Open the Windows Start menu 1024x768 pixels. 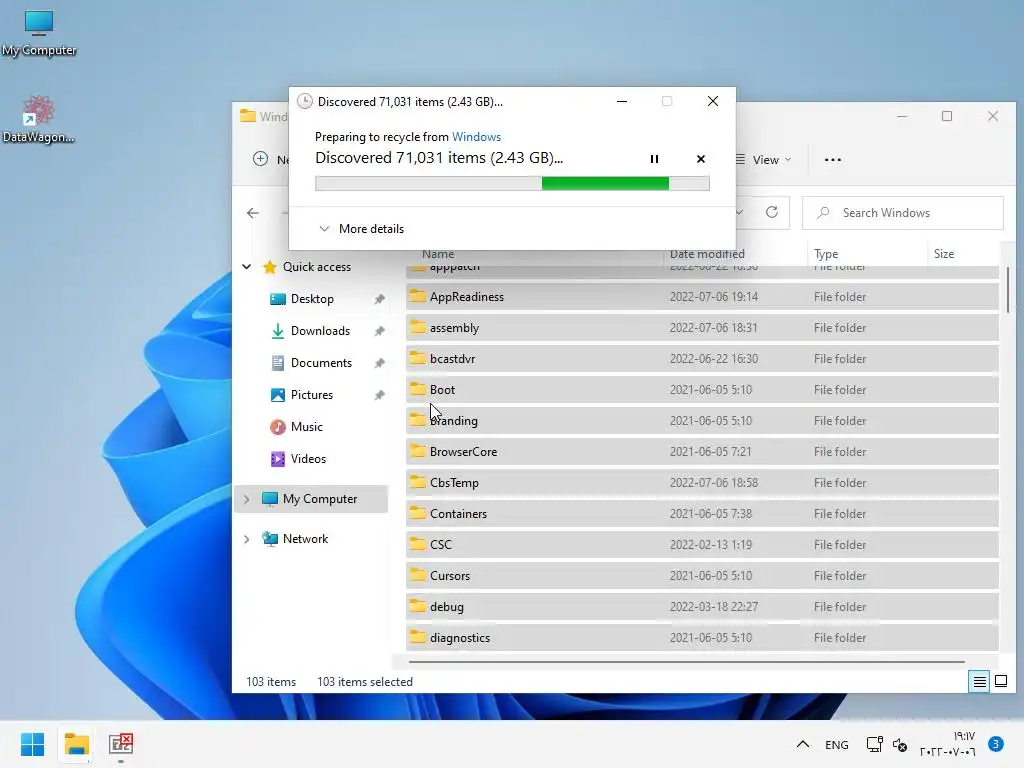pos(33,744)
